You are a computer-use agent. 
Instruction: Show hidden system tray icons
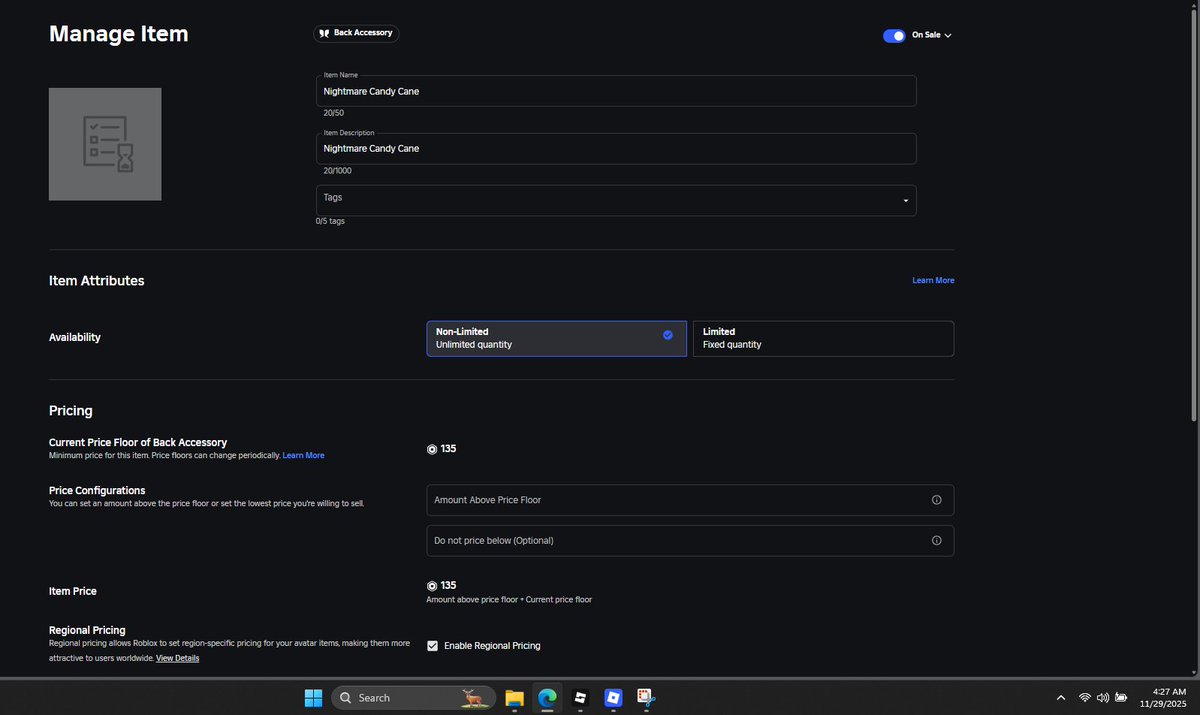tap(1060, 698)
